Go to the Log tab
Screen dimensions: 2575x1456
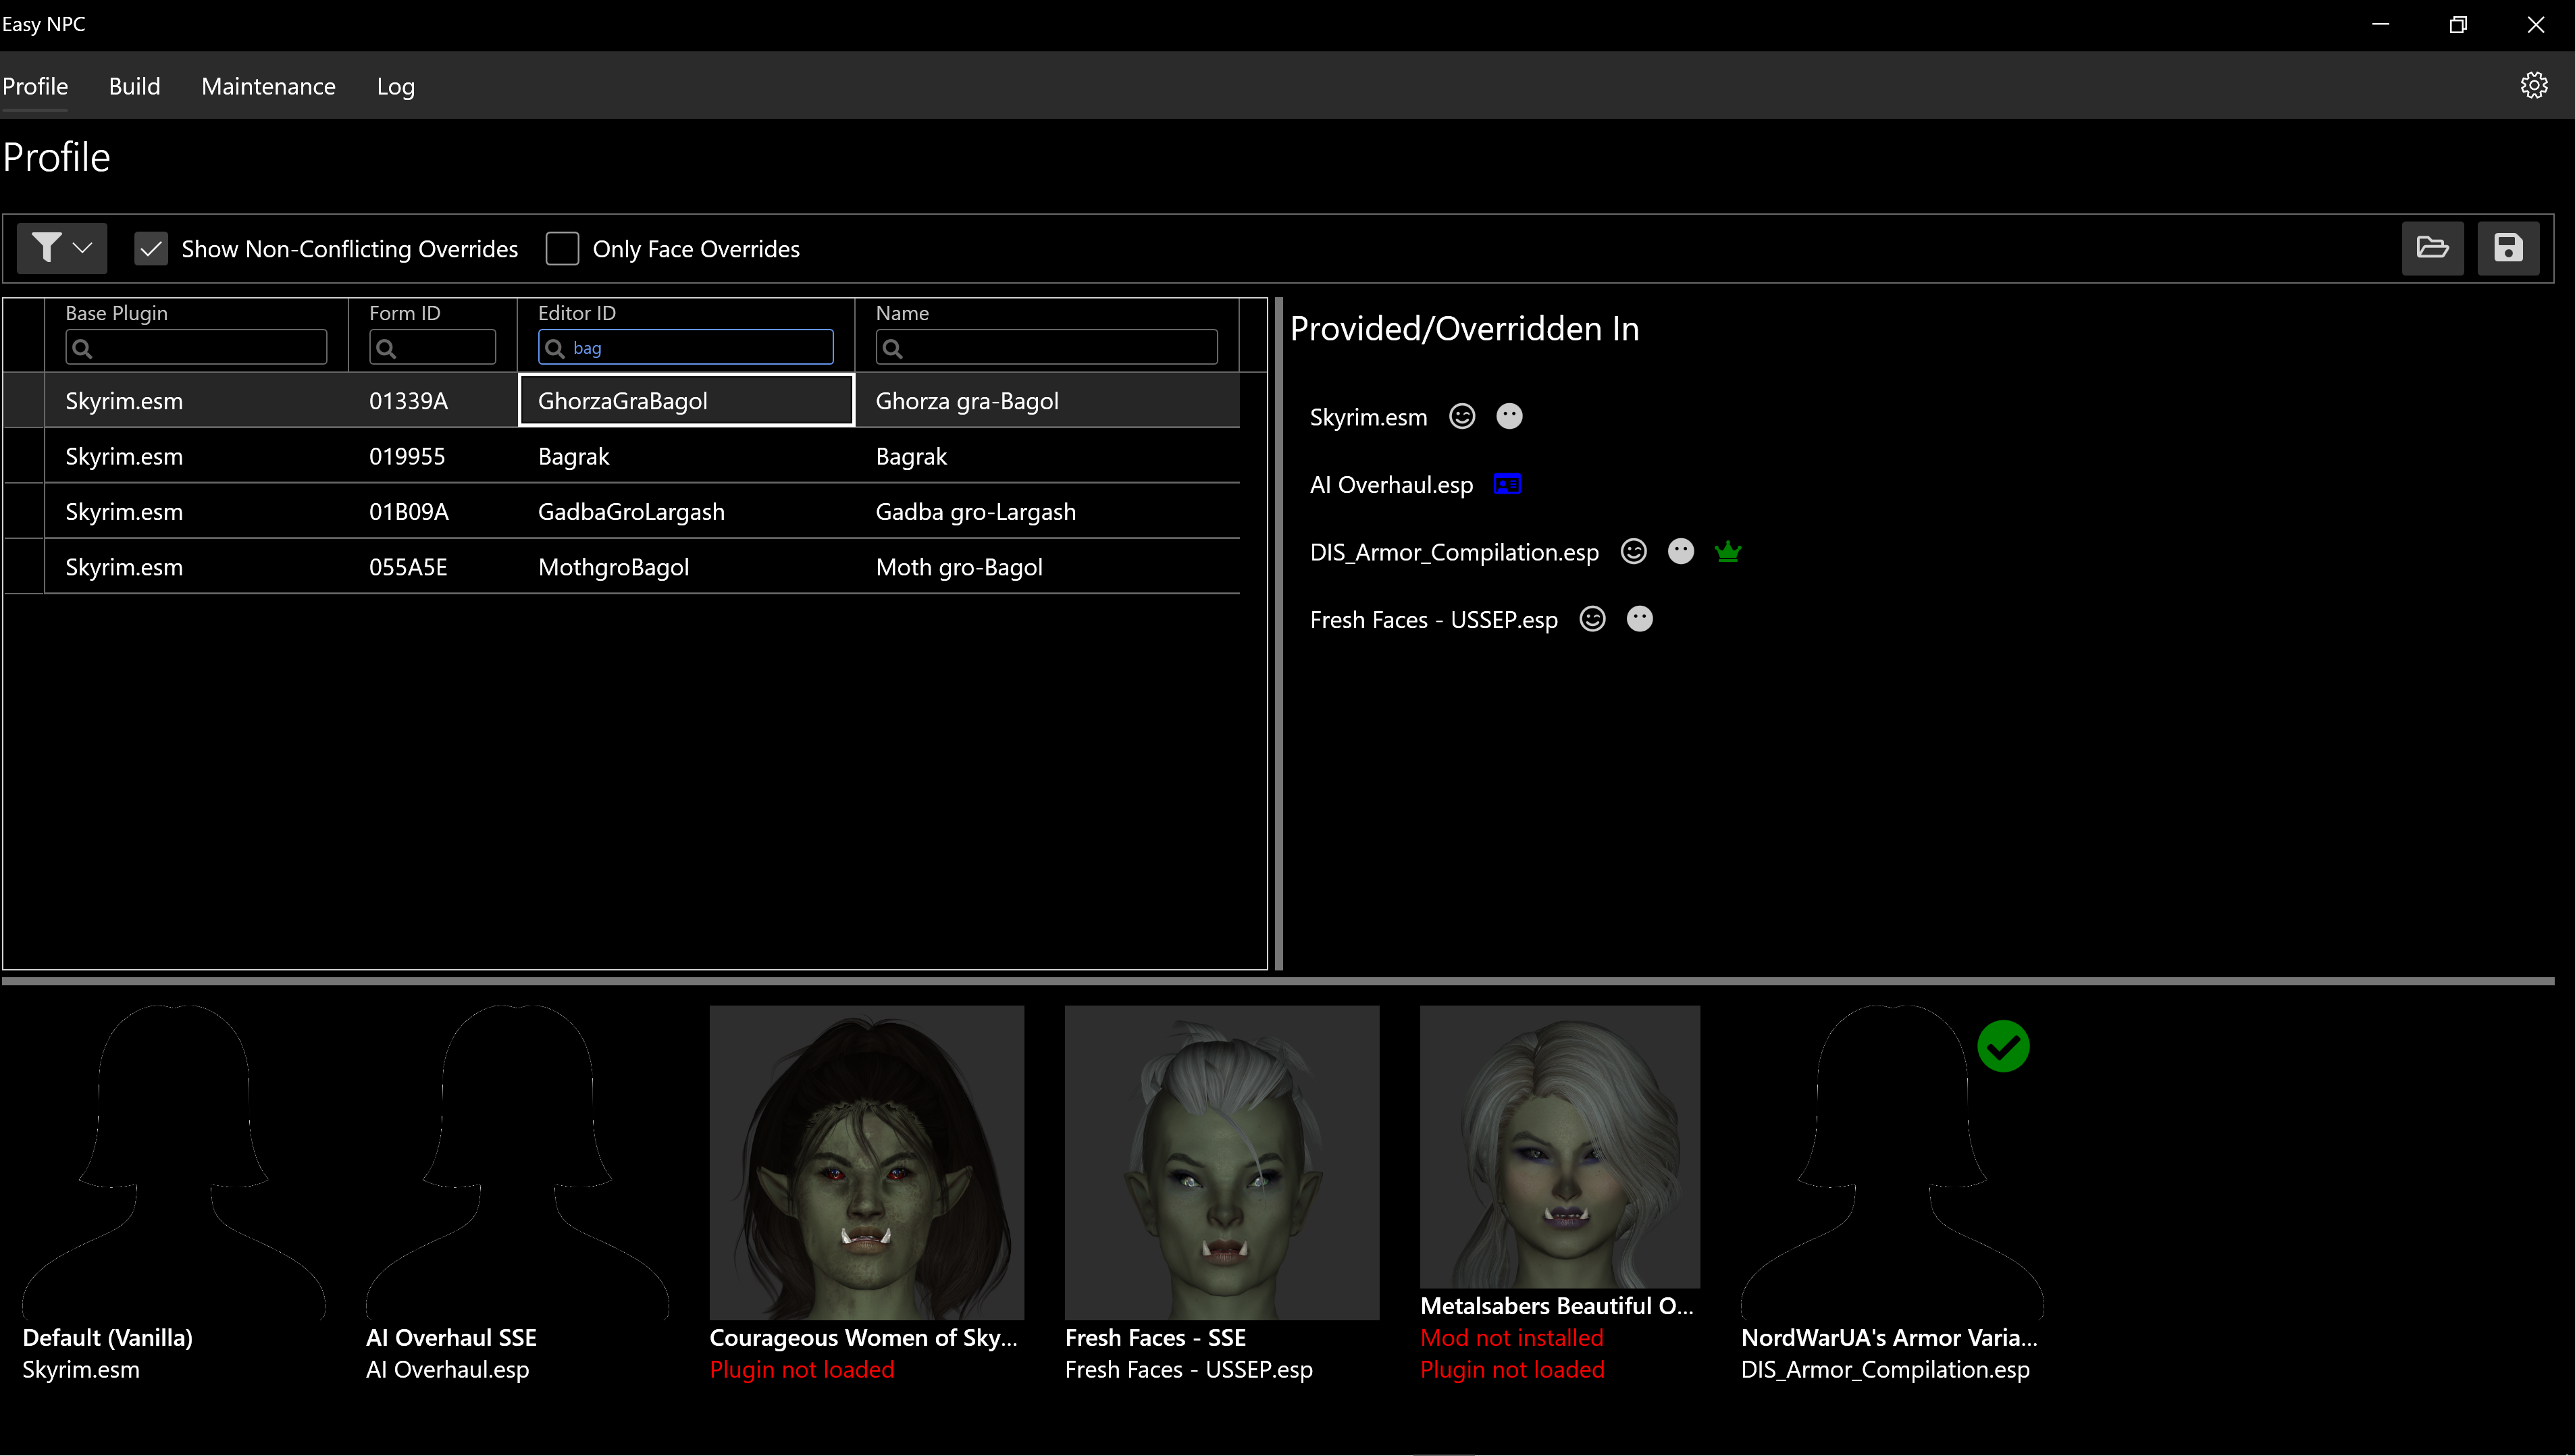tap(395, 86)
